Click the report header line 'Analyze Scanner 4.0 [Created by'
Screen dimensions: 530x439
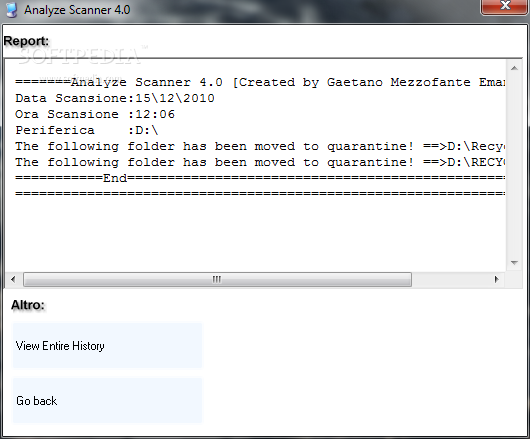pyautogui.click(x=260, y=82)
